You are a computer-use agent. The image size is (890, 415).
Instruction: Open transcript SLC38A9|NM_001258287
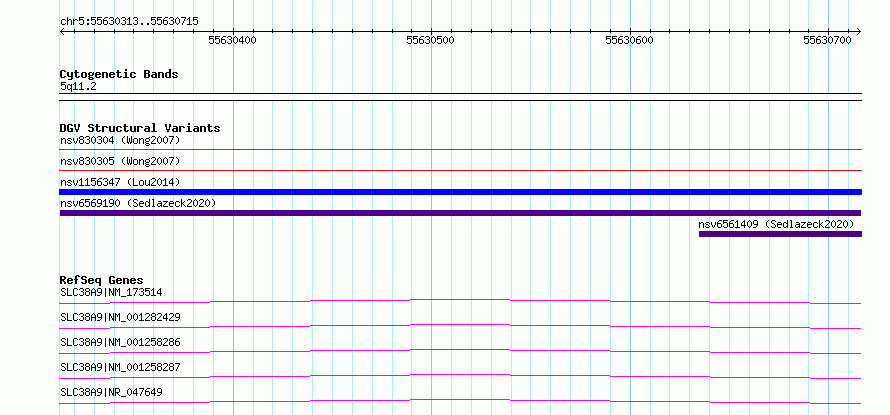tap(120, 368)
